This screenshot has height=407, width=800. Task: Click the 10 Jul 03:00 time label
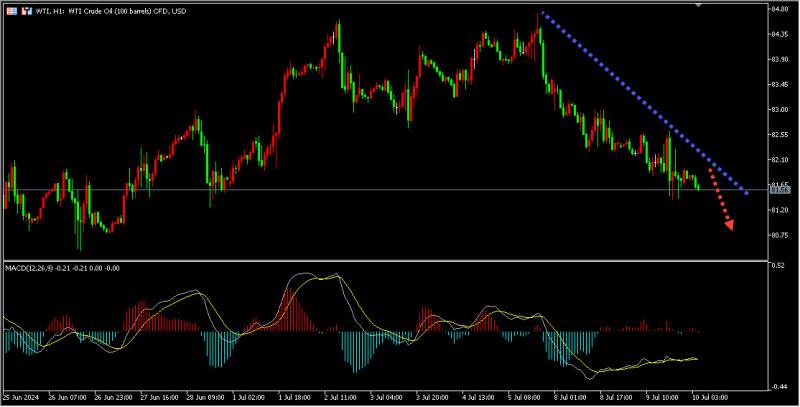pos(709,397)
